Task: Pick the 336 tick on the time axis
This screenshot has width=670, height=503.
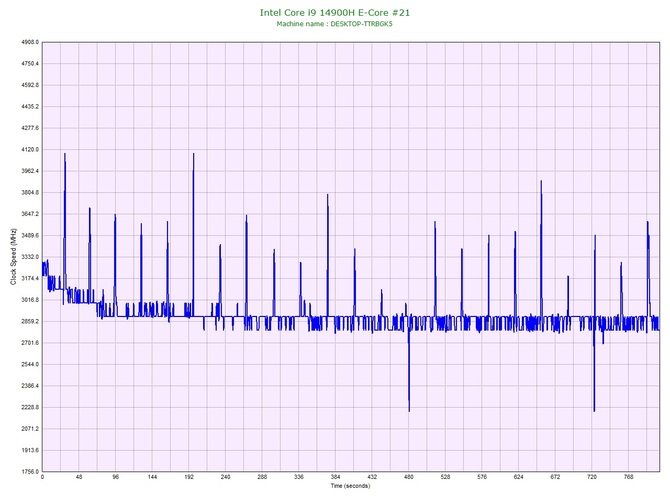Action: tap(299, 477)
